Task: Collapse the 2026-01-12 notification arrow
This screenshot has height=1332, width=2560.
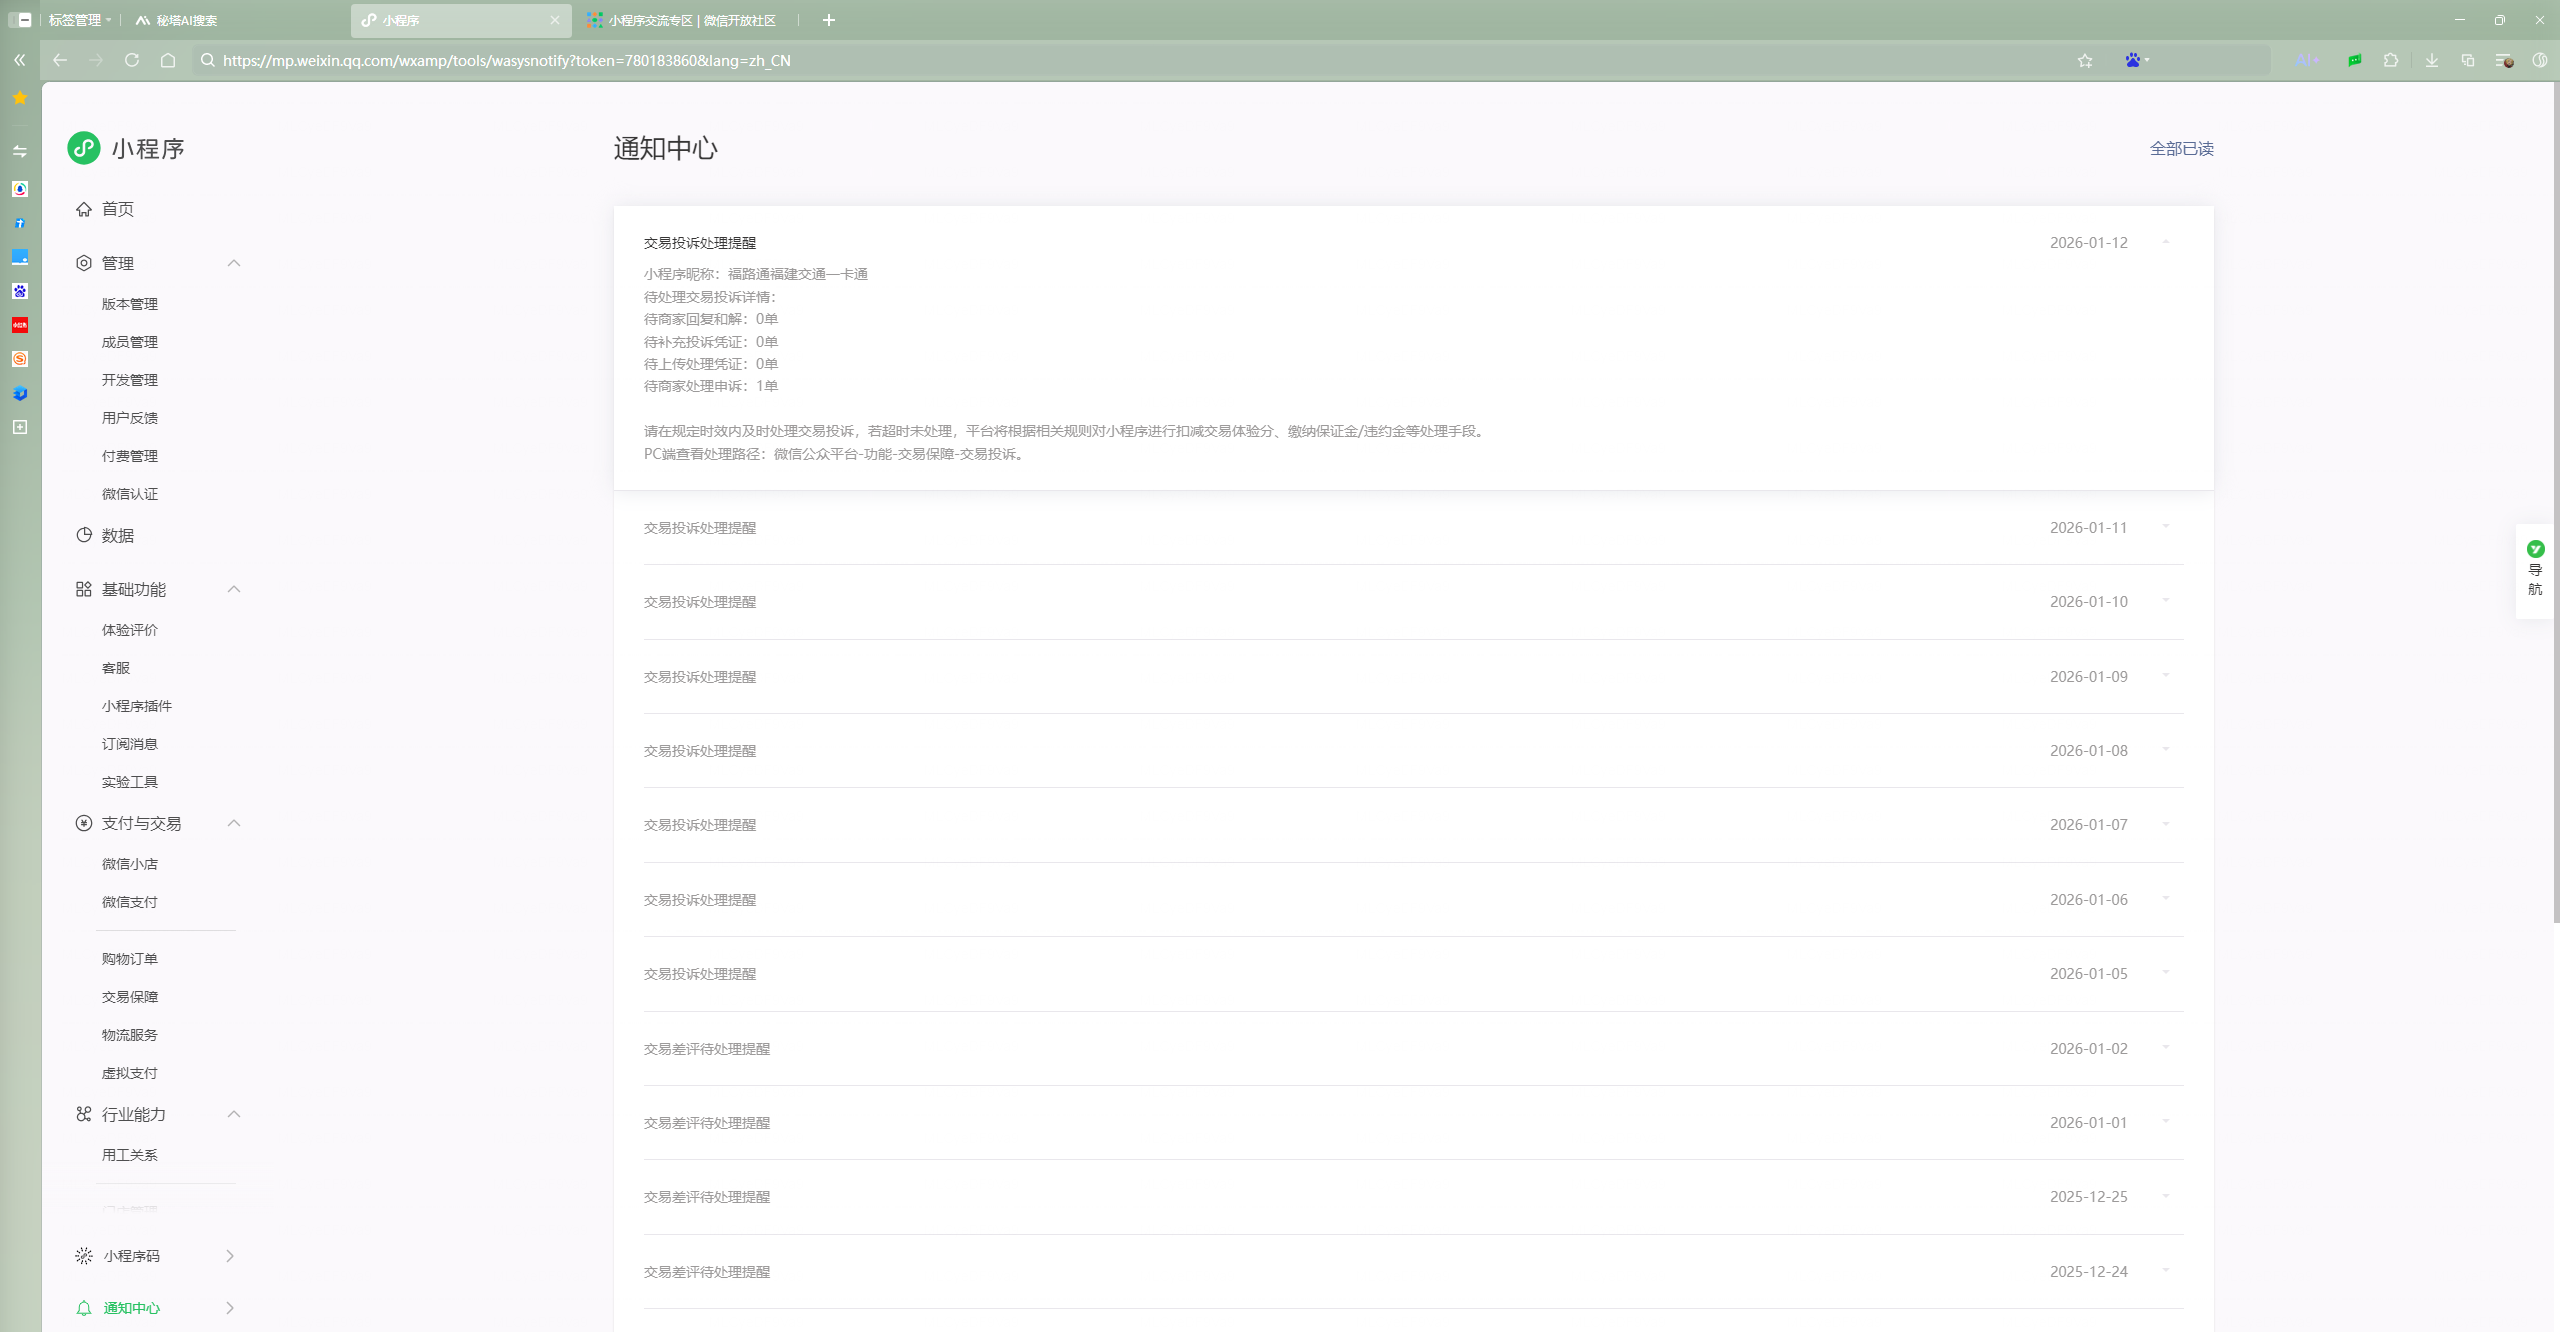Action: [2166, 242]
